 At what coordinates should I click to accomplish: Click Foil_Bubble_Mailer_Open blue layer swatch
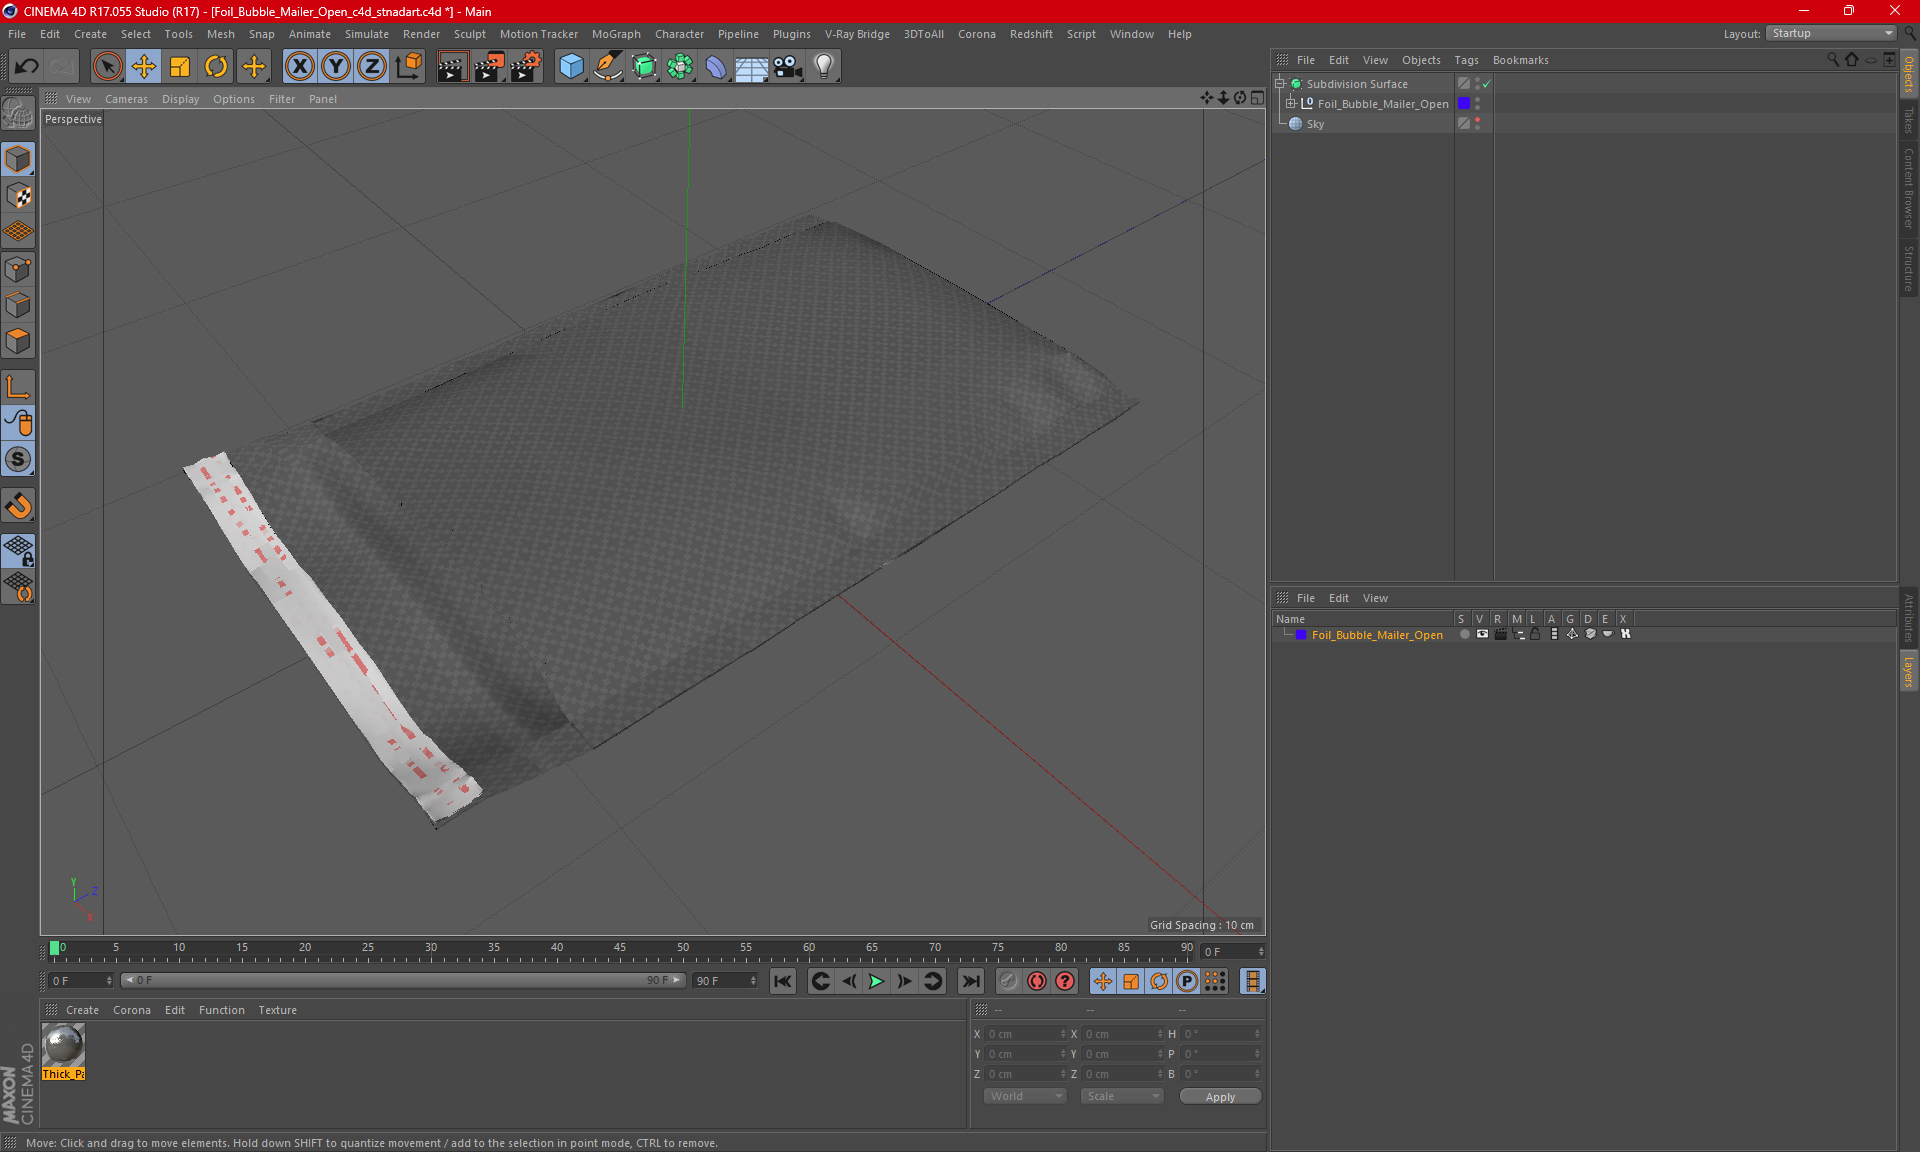pos(1464,104)
